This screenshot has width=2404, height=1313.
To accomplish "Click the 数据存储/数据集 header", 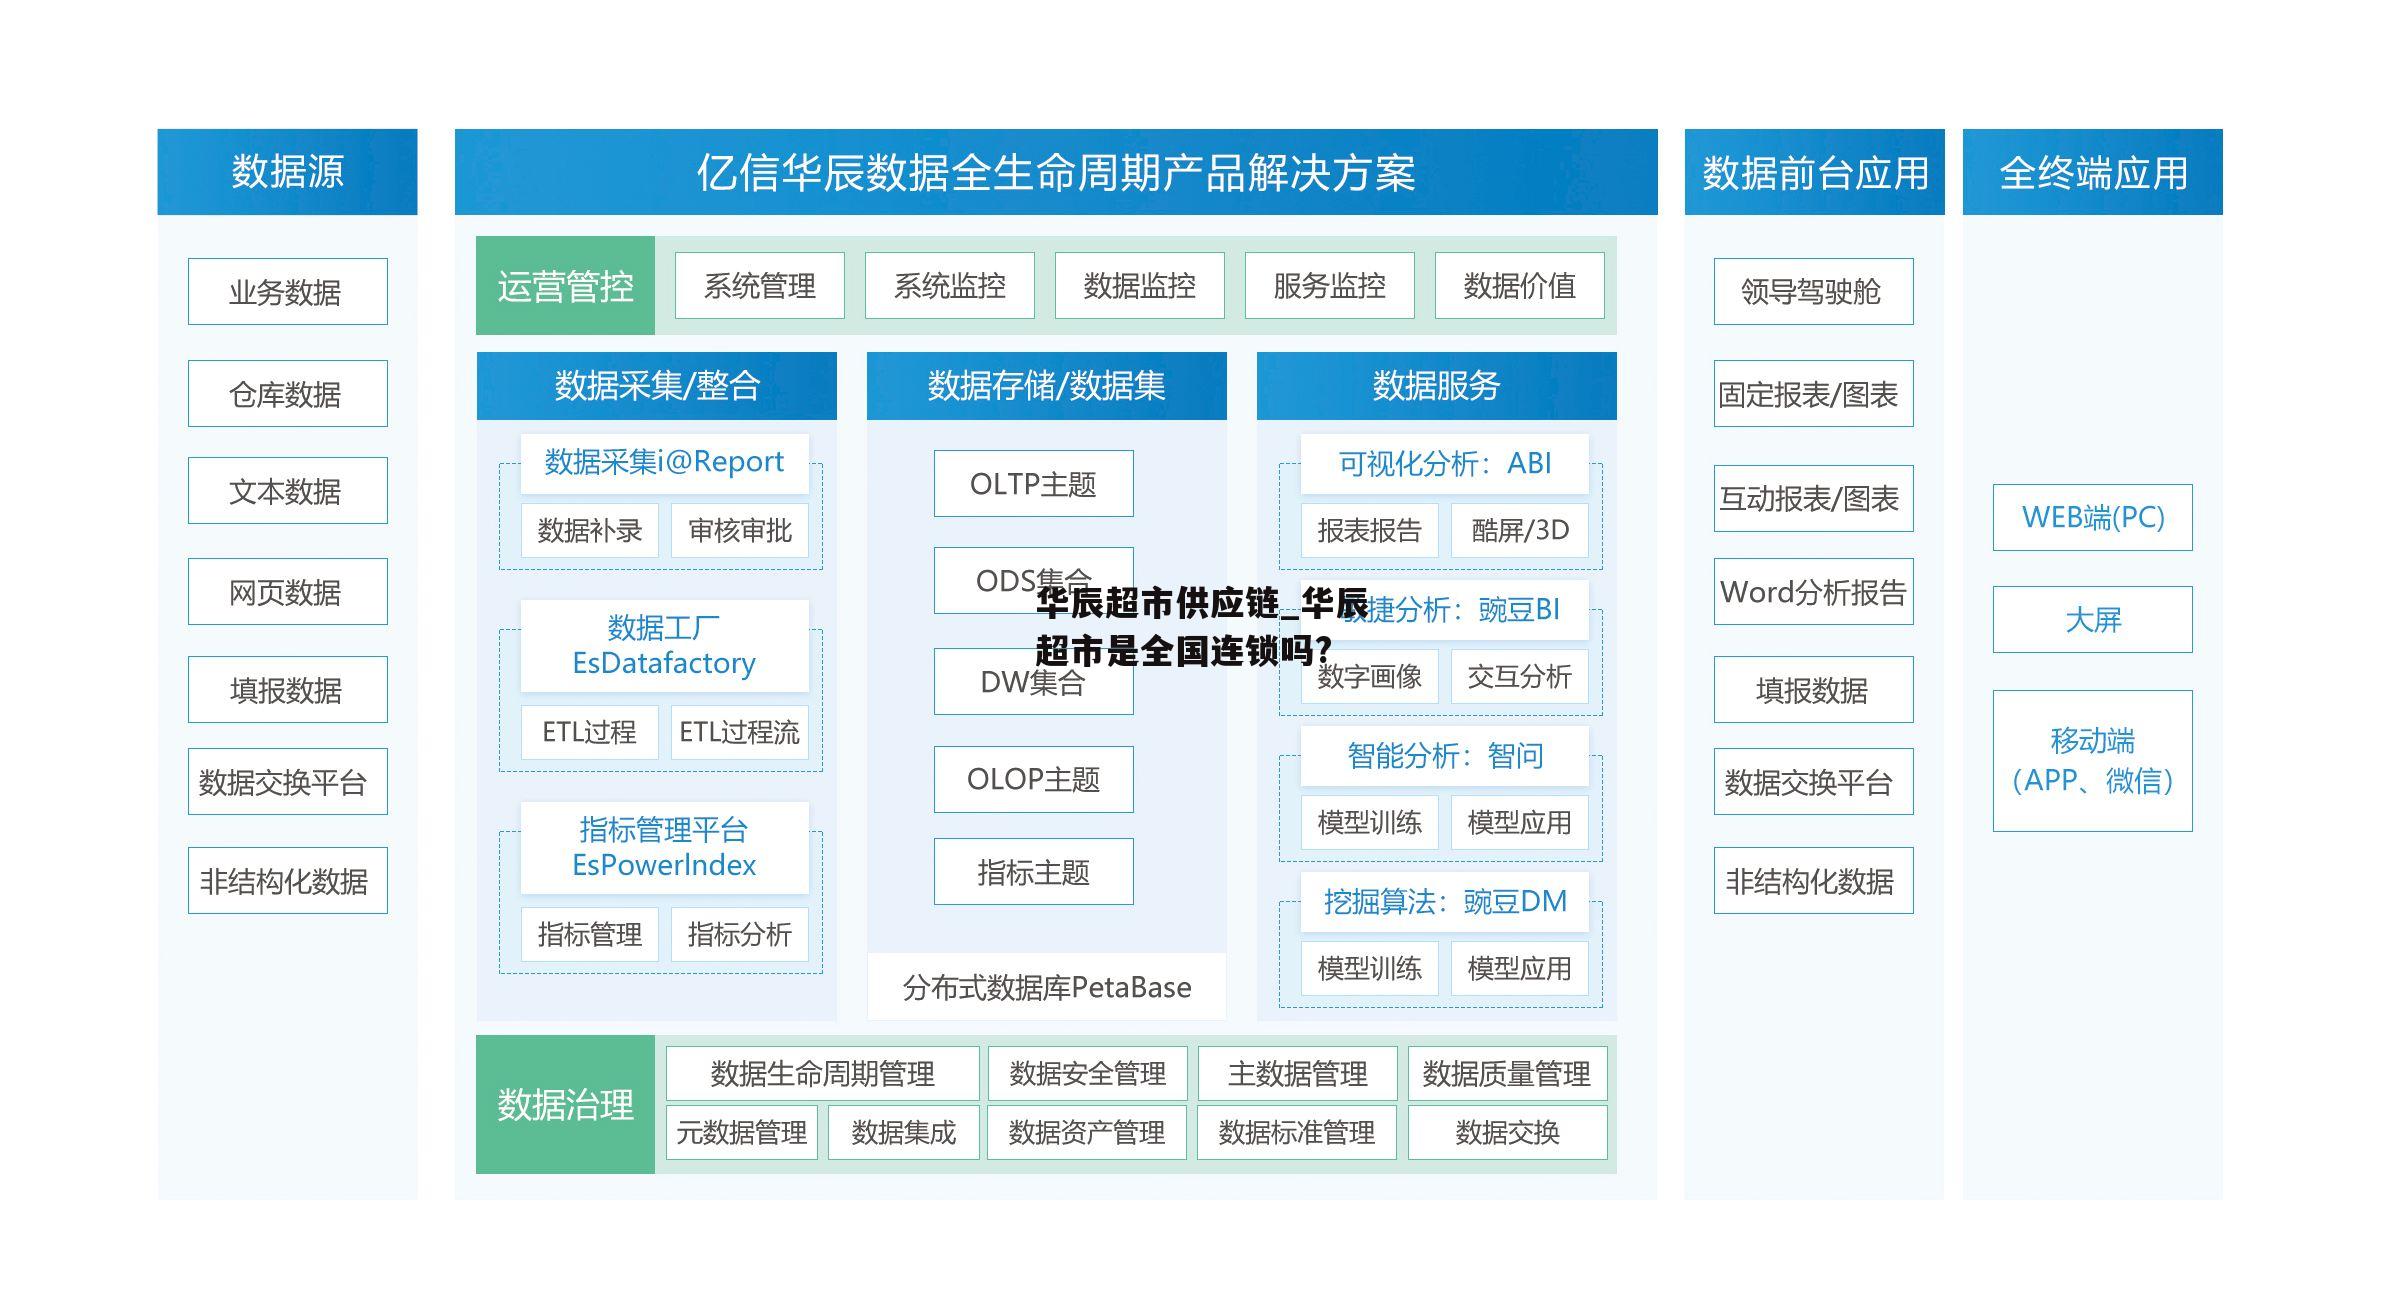I will click(x=1047, y=385).
